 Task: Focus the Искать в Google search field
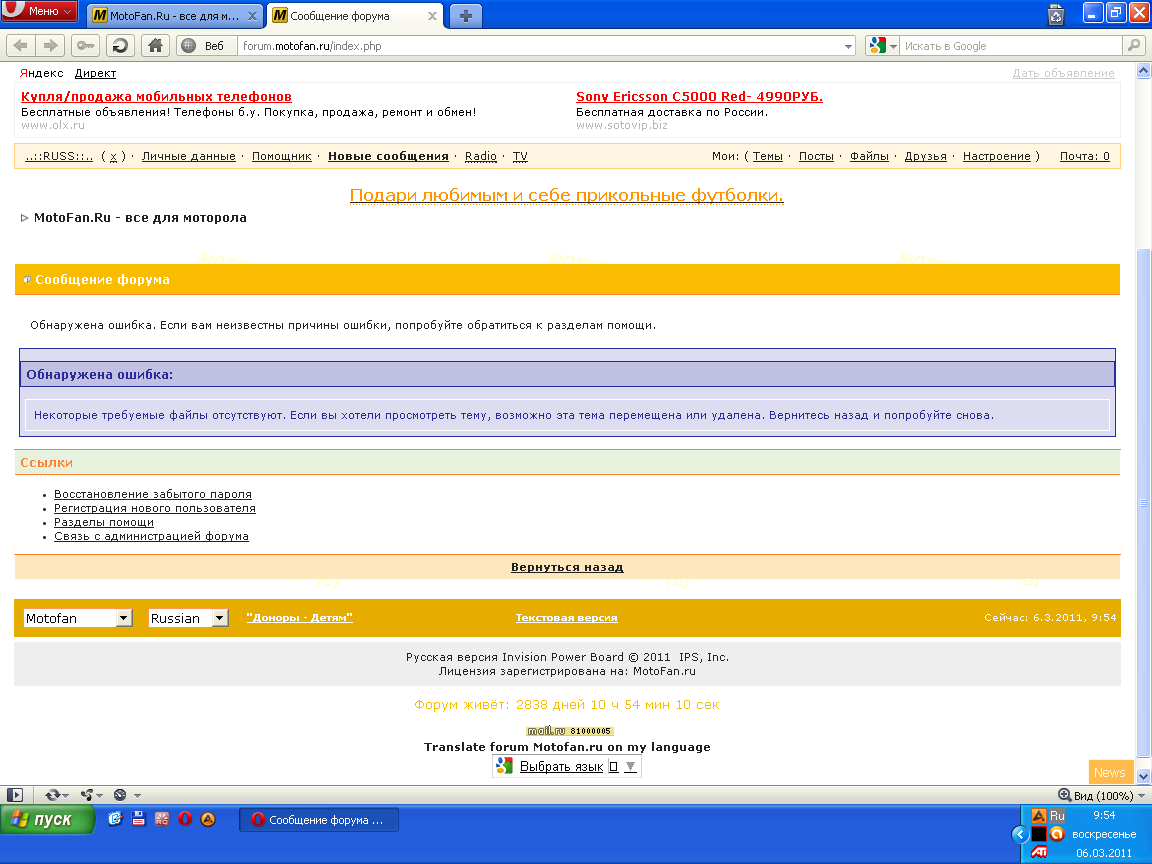1012,46
